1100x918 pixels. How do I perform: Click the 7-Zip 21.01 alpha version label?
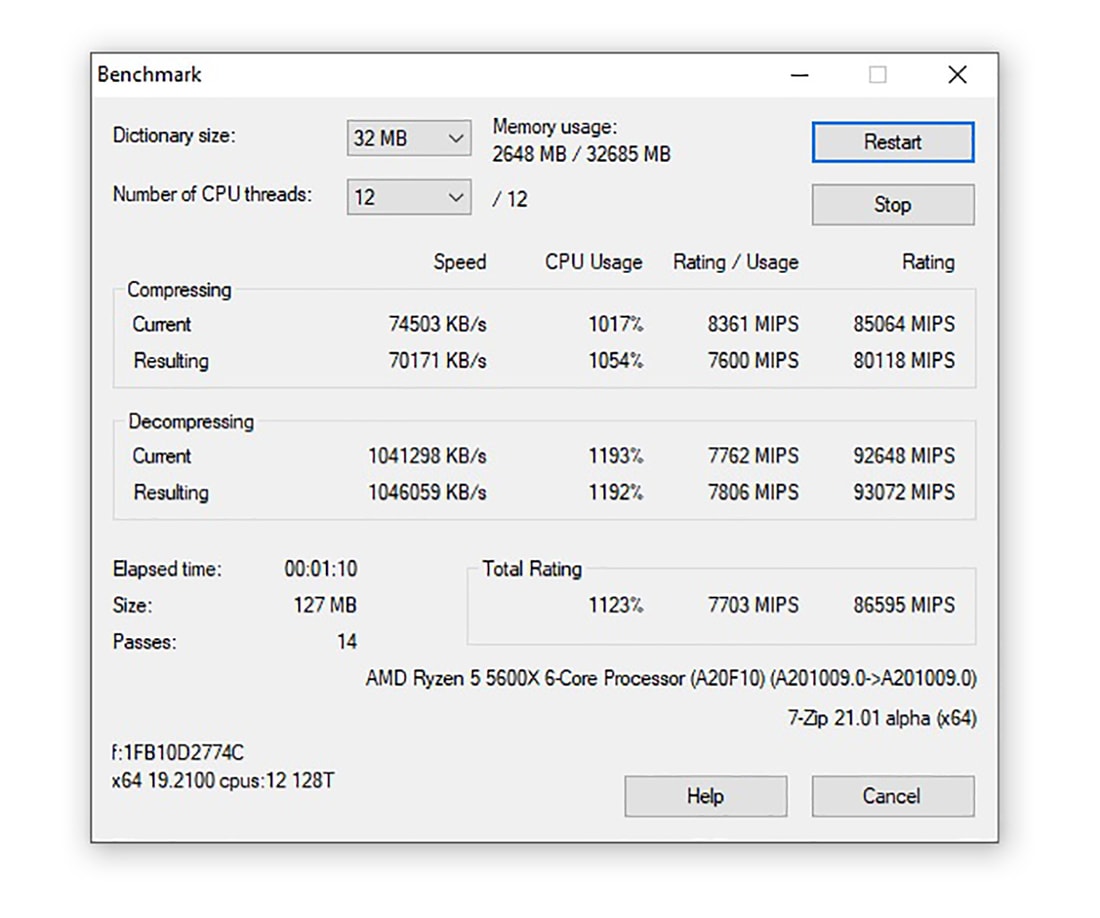(x=881, y=718)
